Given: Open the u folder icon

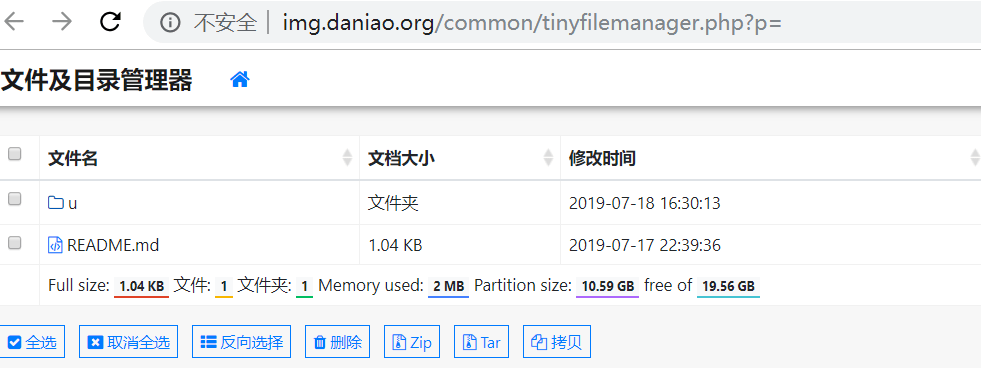Looking at the screenshot, I should (56, 203).
